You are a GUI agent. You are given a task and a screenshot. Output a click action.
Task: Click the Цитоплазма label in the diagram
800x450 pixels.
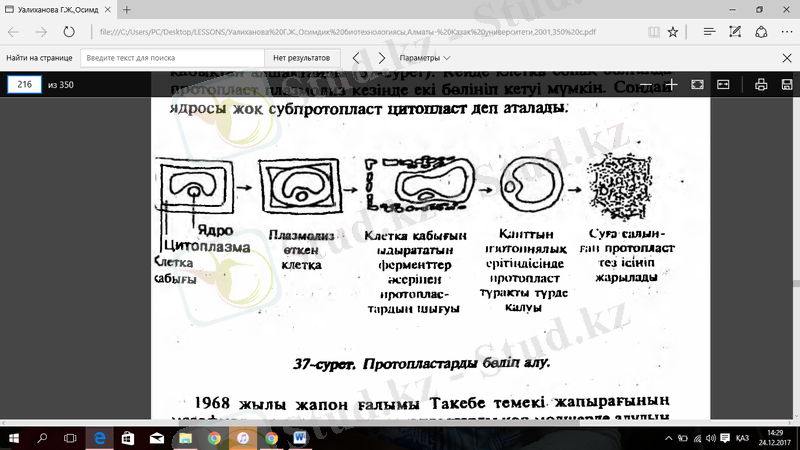(x=208, y=246)
